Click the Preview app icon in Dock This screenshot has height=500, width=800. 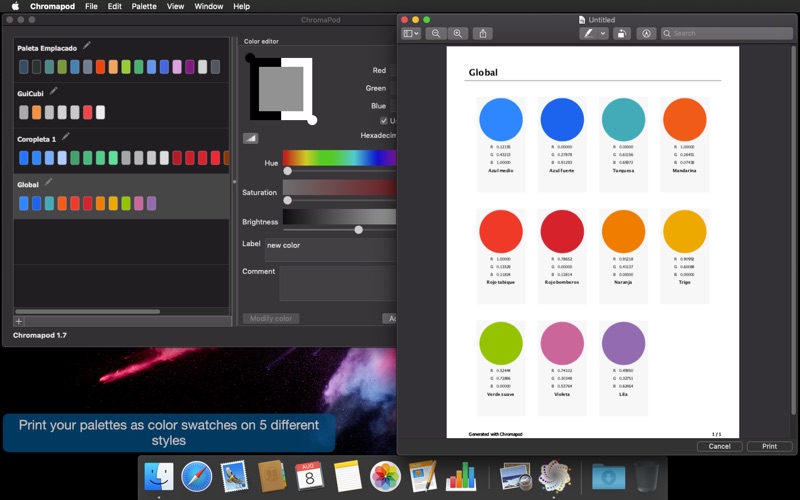point(516,477)
